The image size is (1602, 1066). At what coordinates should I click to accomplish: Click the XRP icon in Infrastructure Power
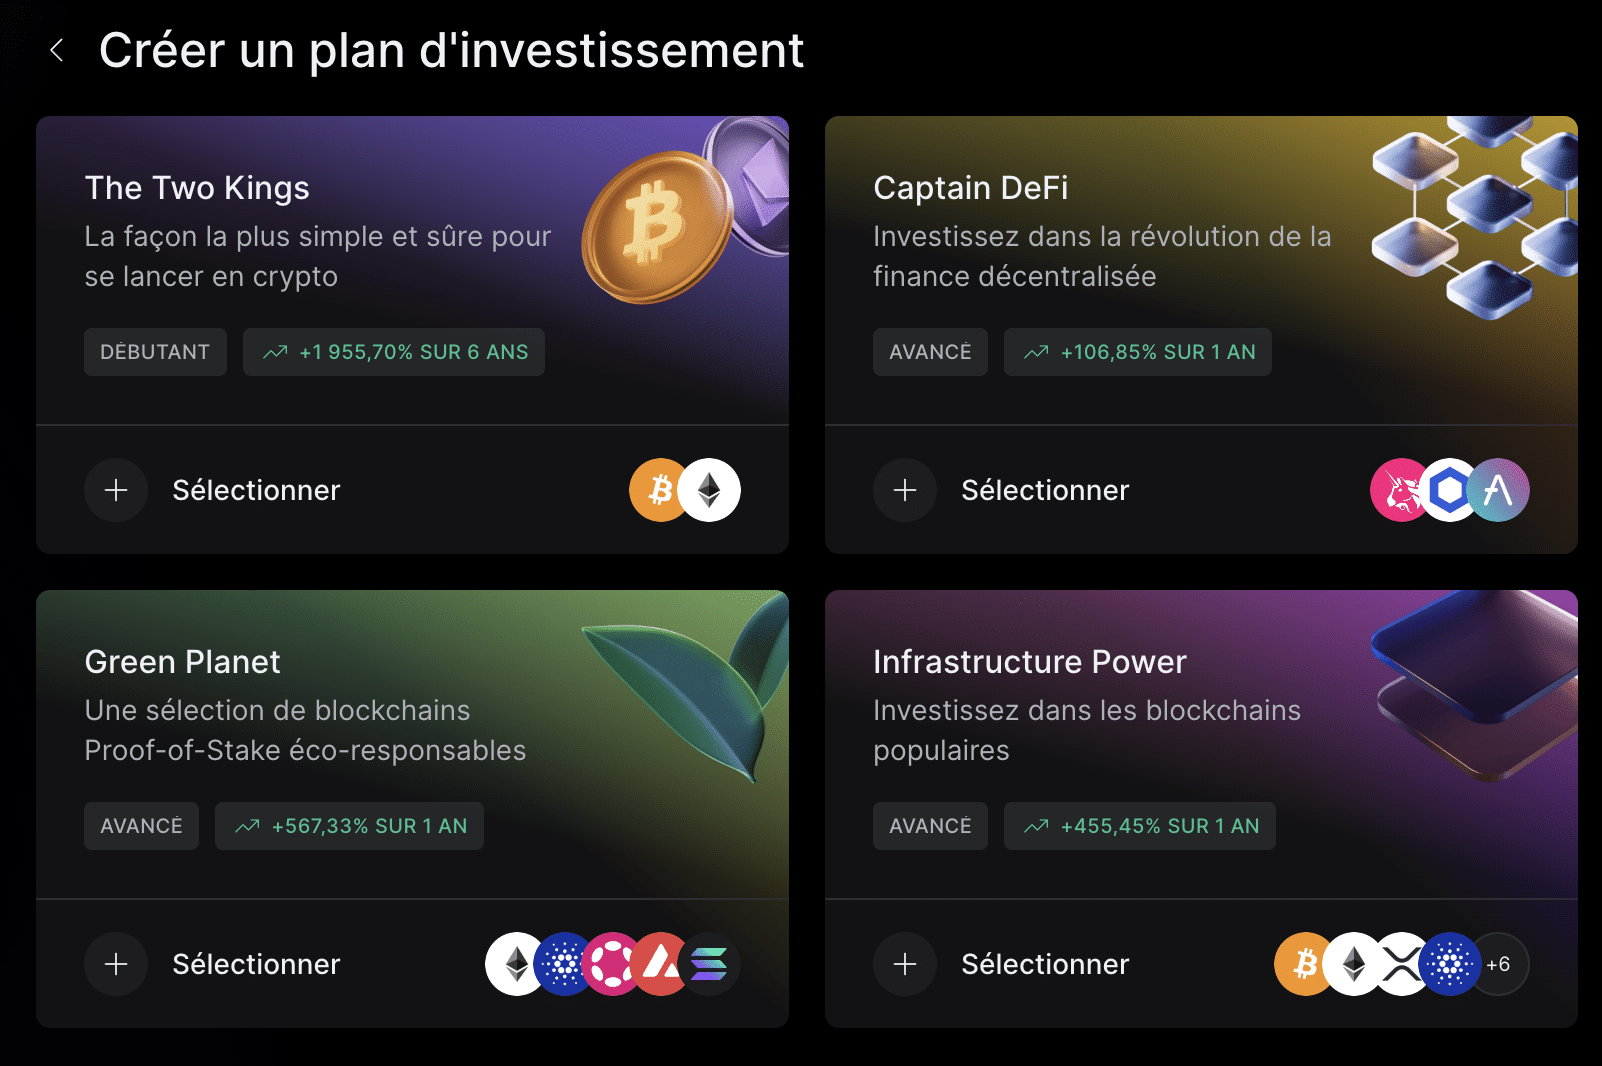coord(1402,964)
